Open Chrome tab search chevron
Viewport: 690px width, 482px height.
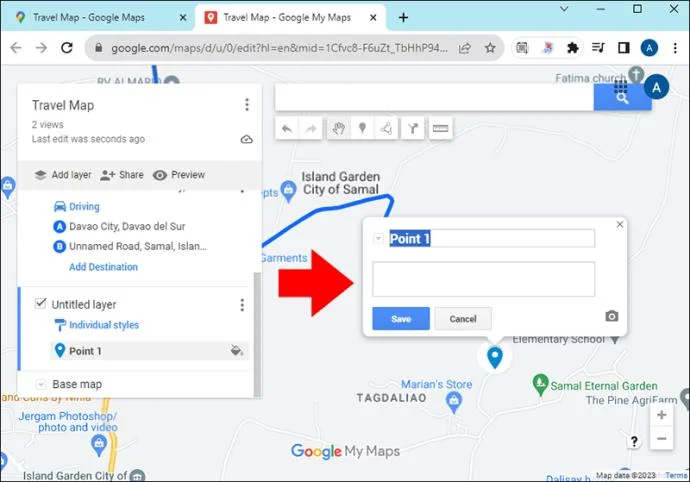coord(564,9)
